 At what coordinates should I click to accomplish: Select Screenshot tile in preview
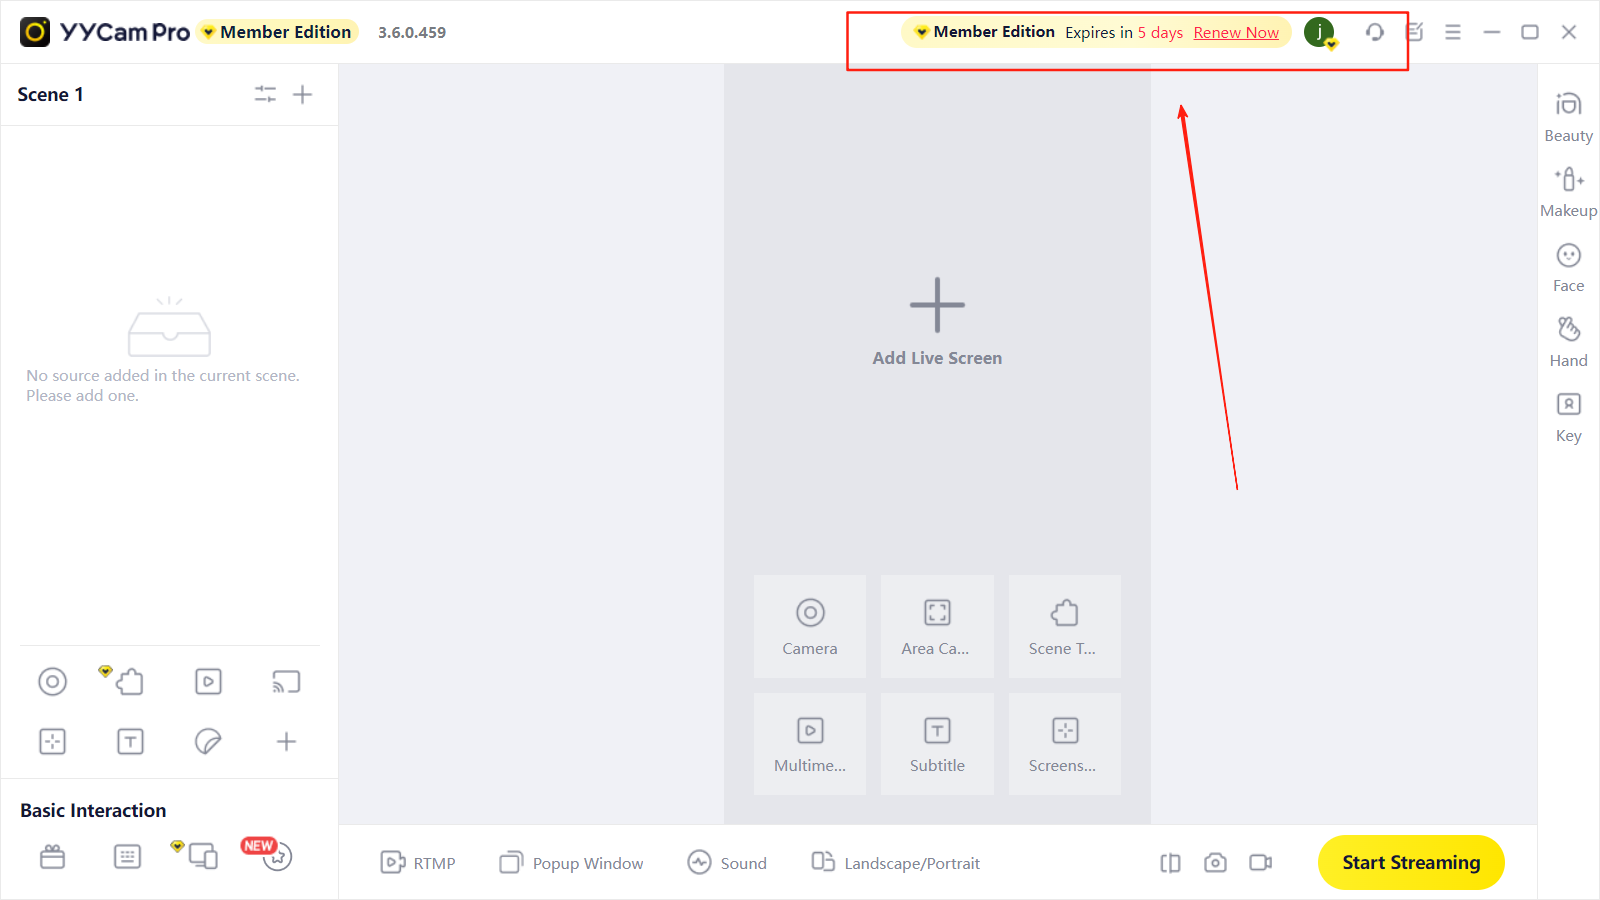coord(1064,744)
